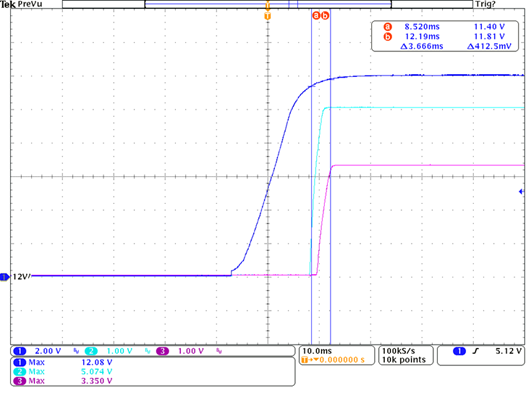Click the 100kS/s sample rate readout
The image size is (526, 396).
pos(399,351)
